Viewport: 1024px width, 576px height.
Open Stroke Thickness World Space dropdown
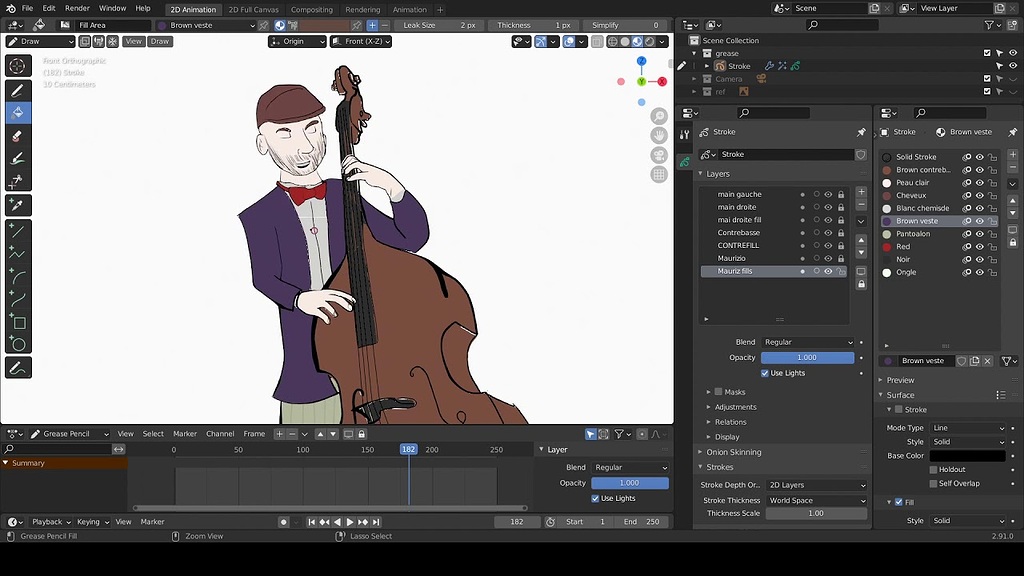pos(816,501)
